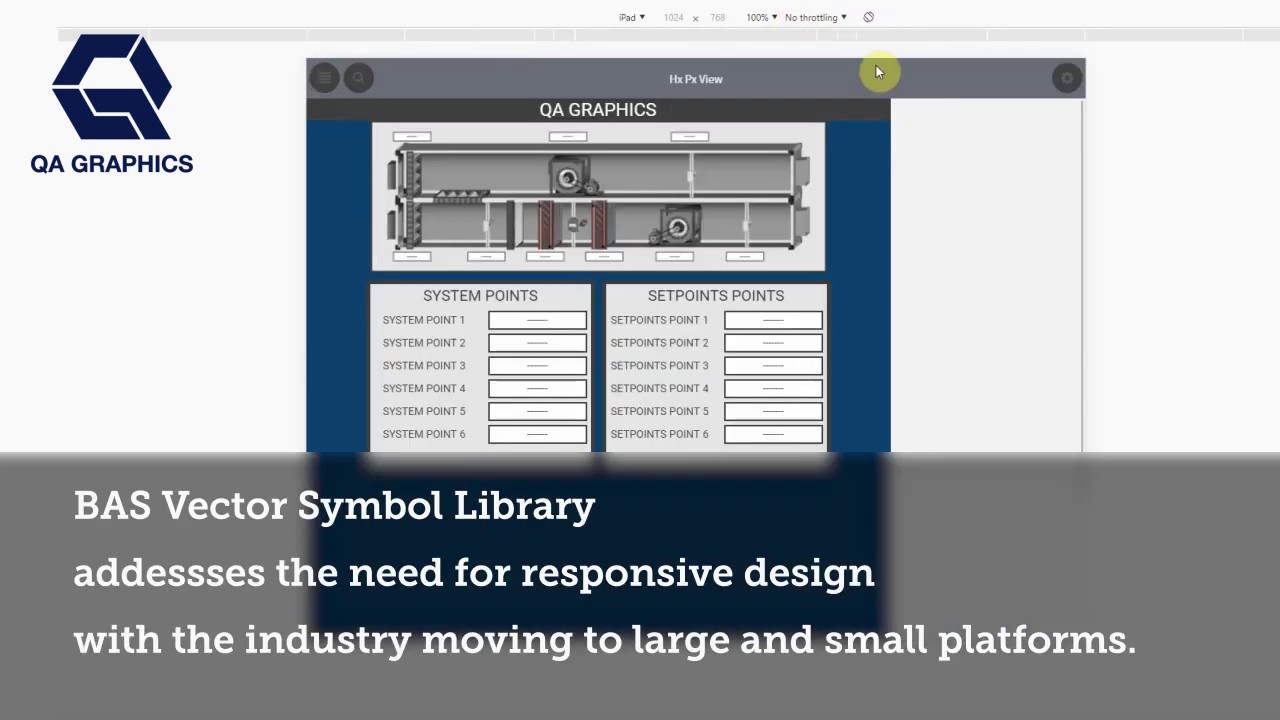
Task: Click the SETPOINTS POINT 2 value box
Action: (773, 343)
